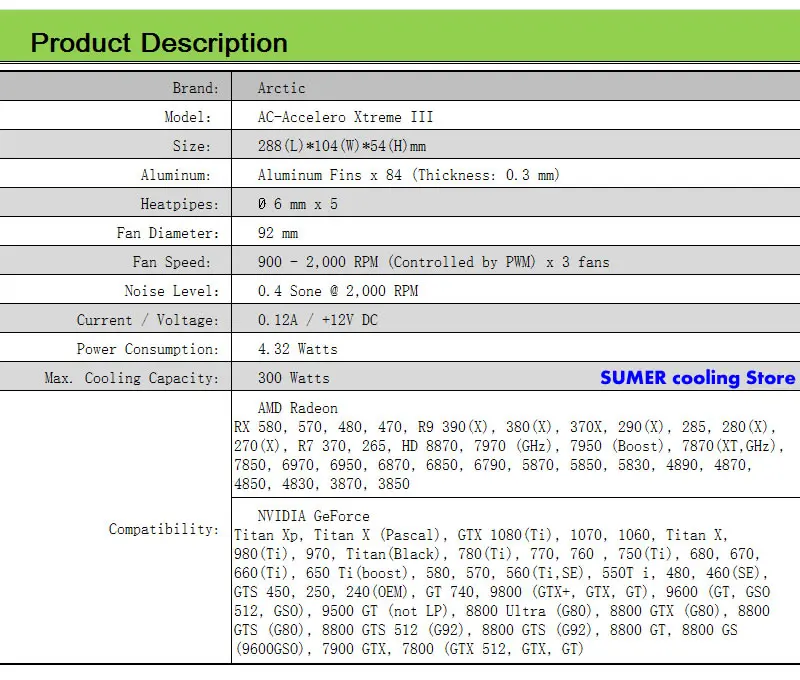Viewport: 800px width, 680px height.
Task: Select the 'Ø 6 mm x 5' value
Action: pyautogui.click(x=298, y=205)
